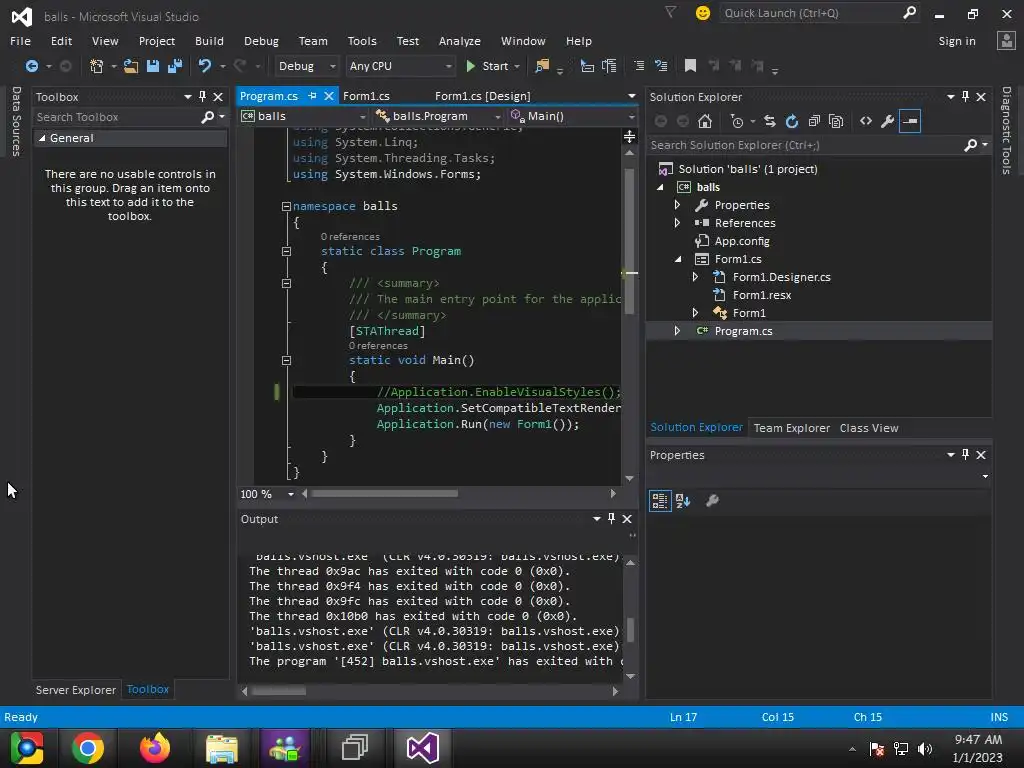Select Form1.resx in Solution Explorer

(x=761, y=295)
